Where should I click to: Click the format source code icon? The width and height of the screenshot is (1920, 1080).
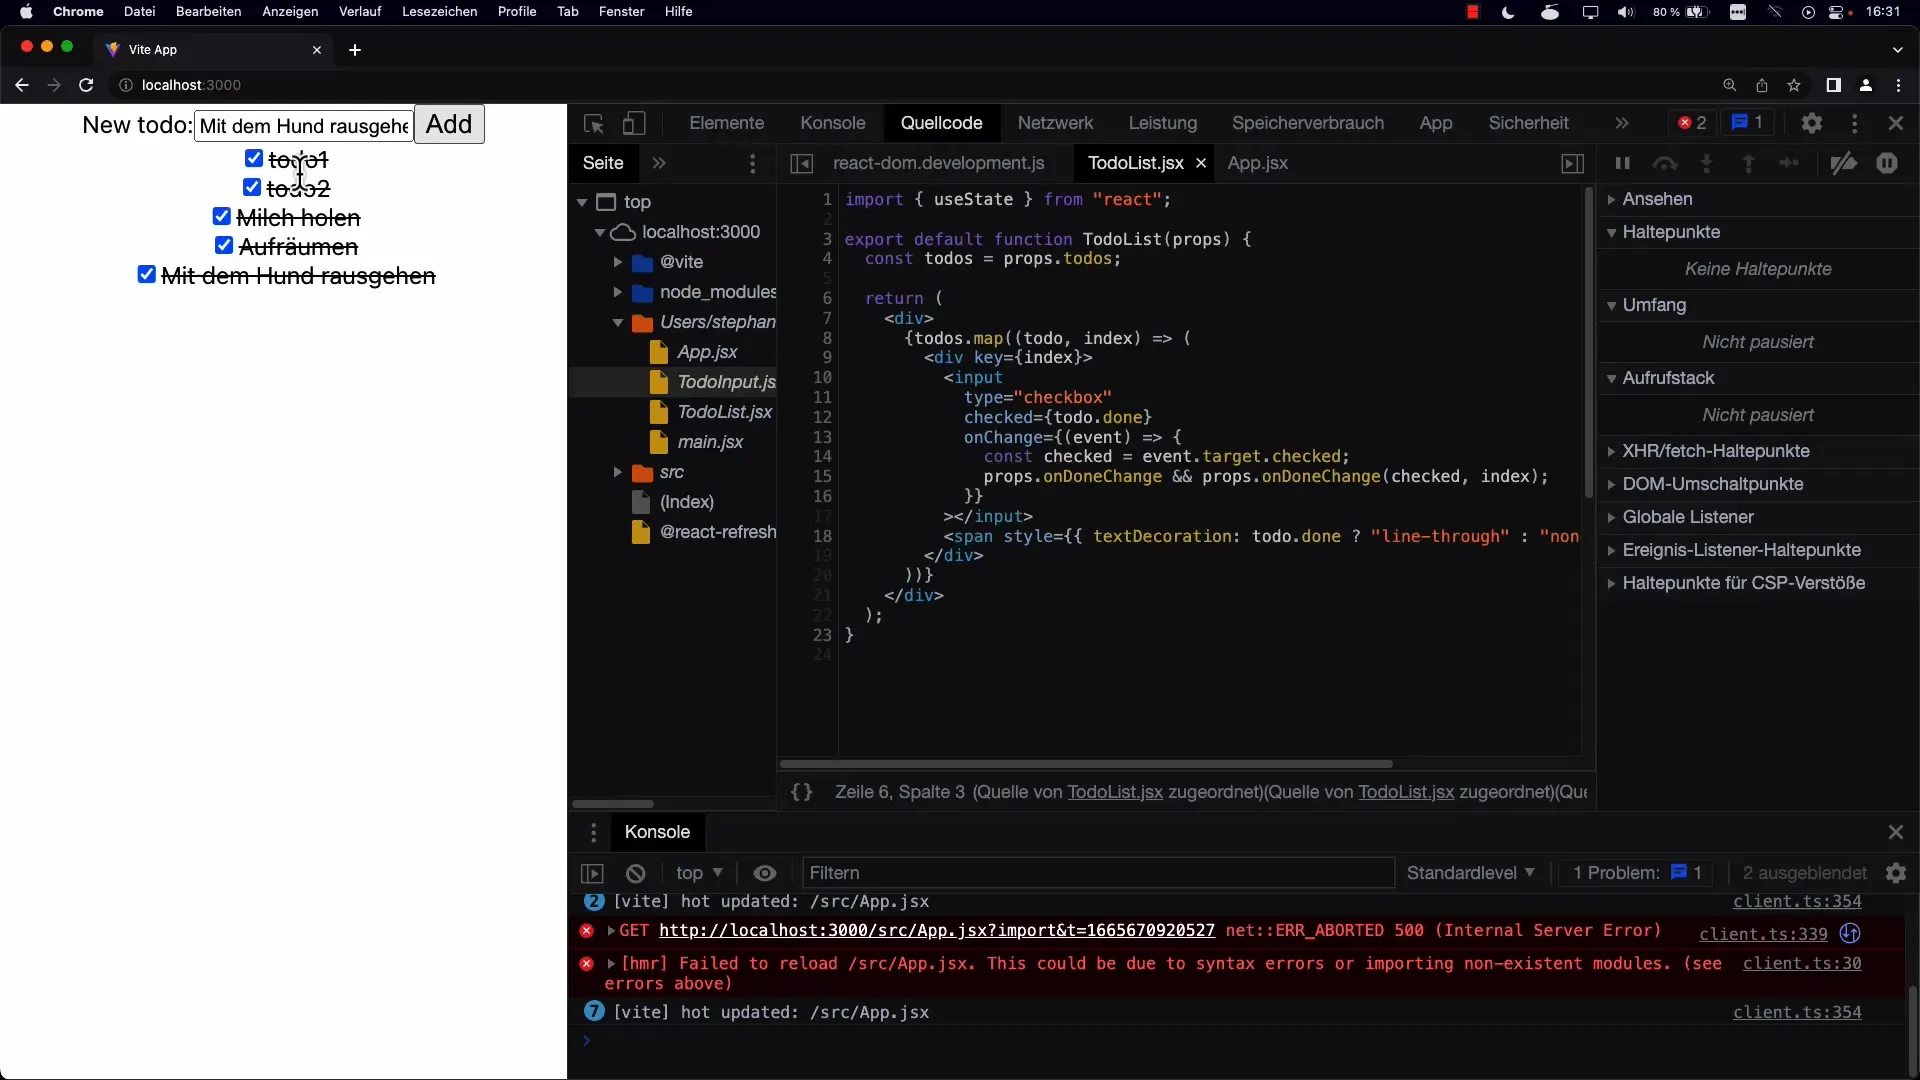point(802,791)
